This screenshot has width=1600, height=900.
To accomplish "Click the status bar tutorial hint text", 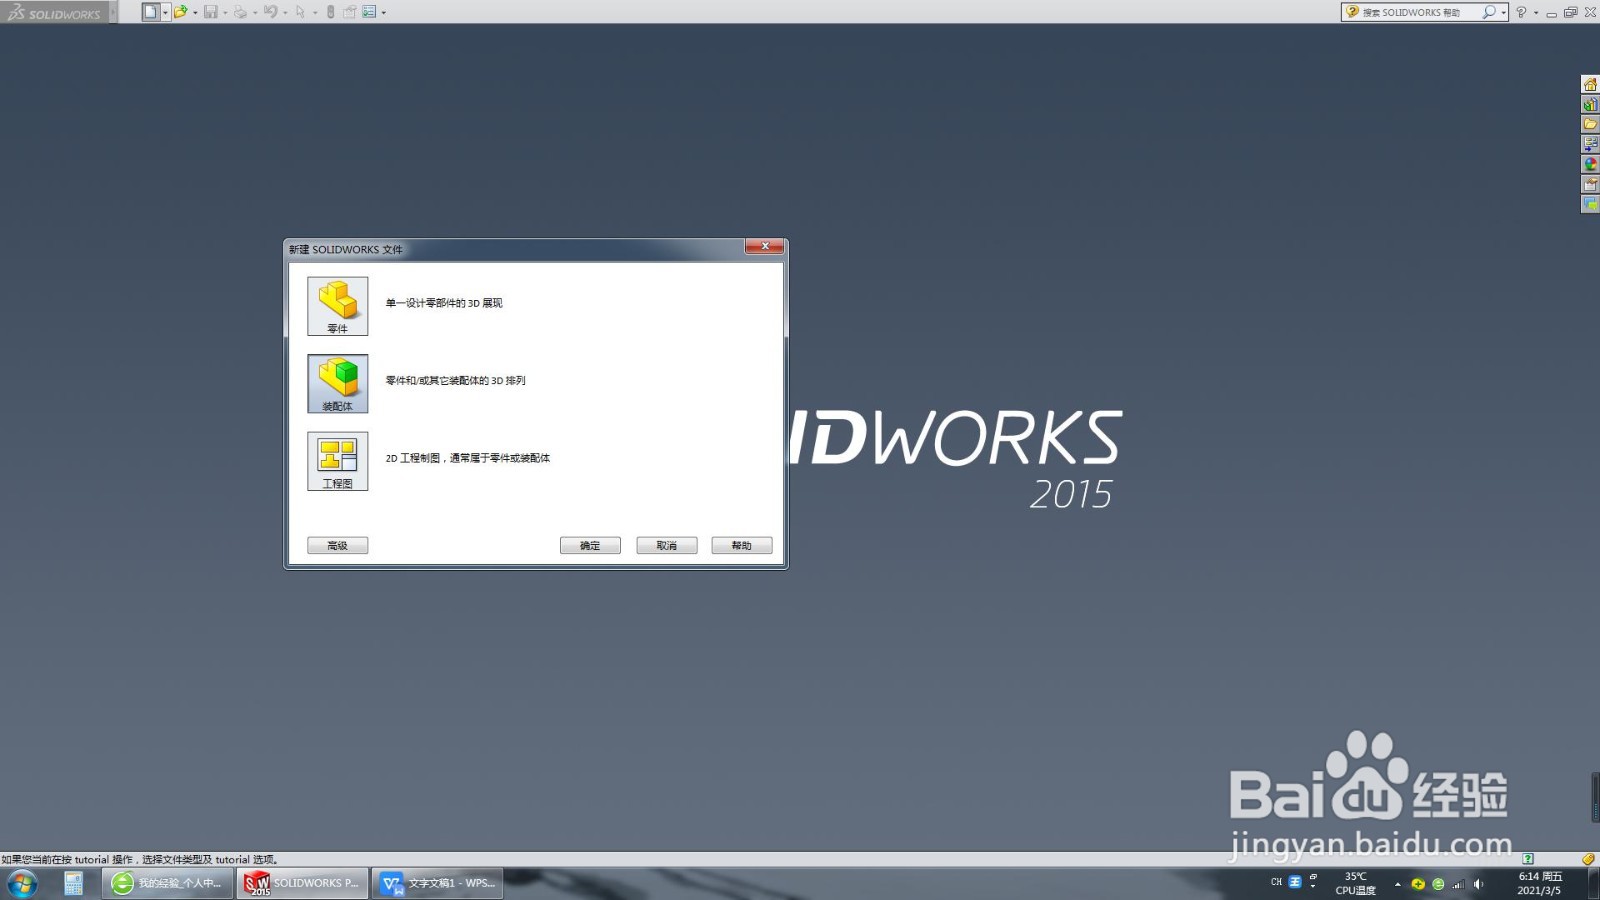I will 140,859.
